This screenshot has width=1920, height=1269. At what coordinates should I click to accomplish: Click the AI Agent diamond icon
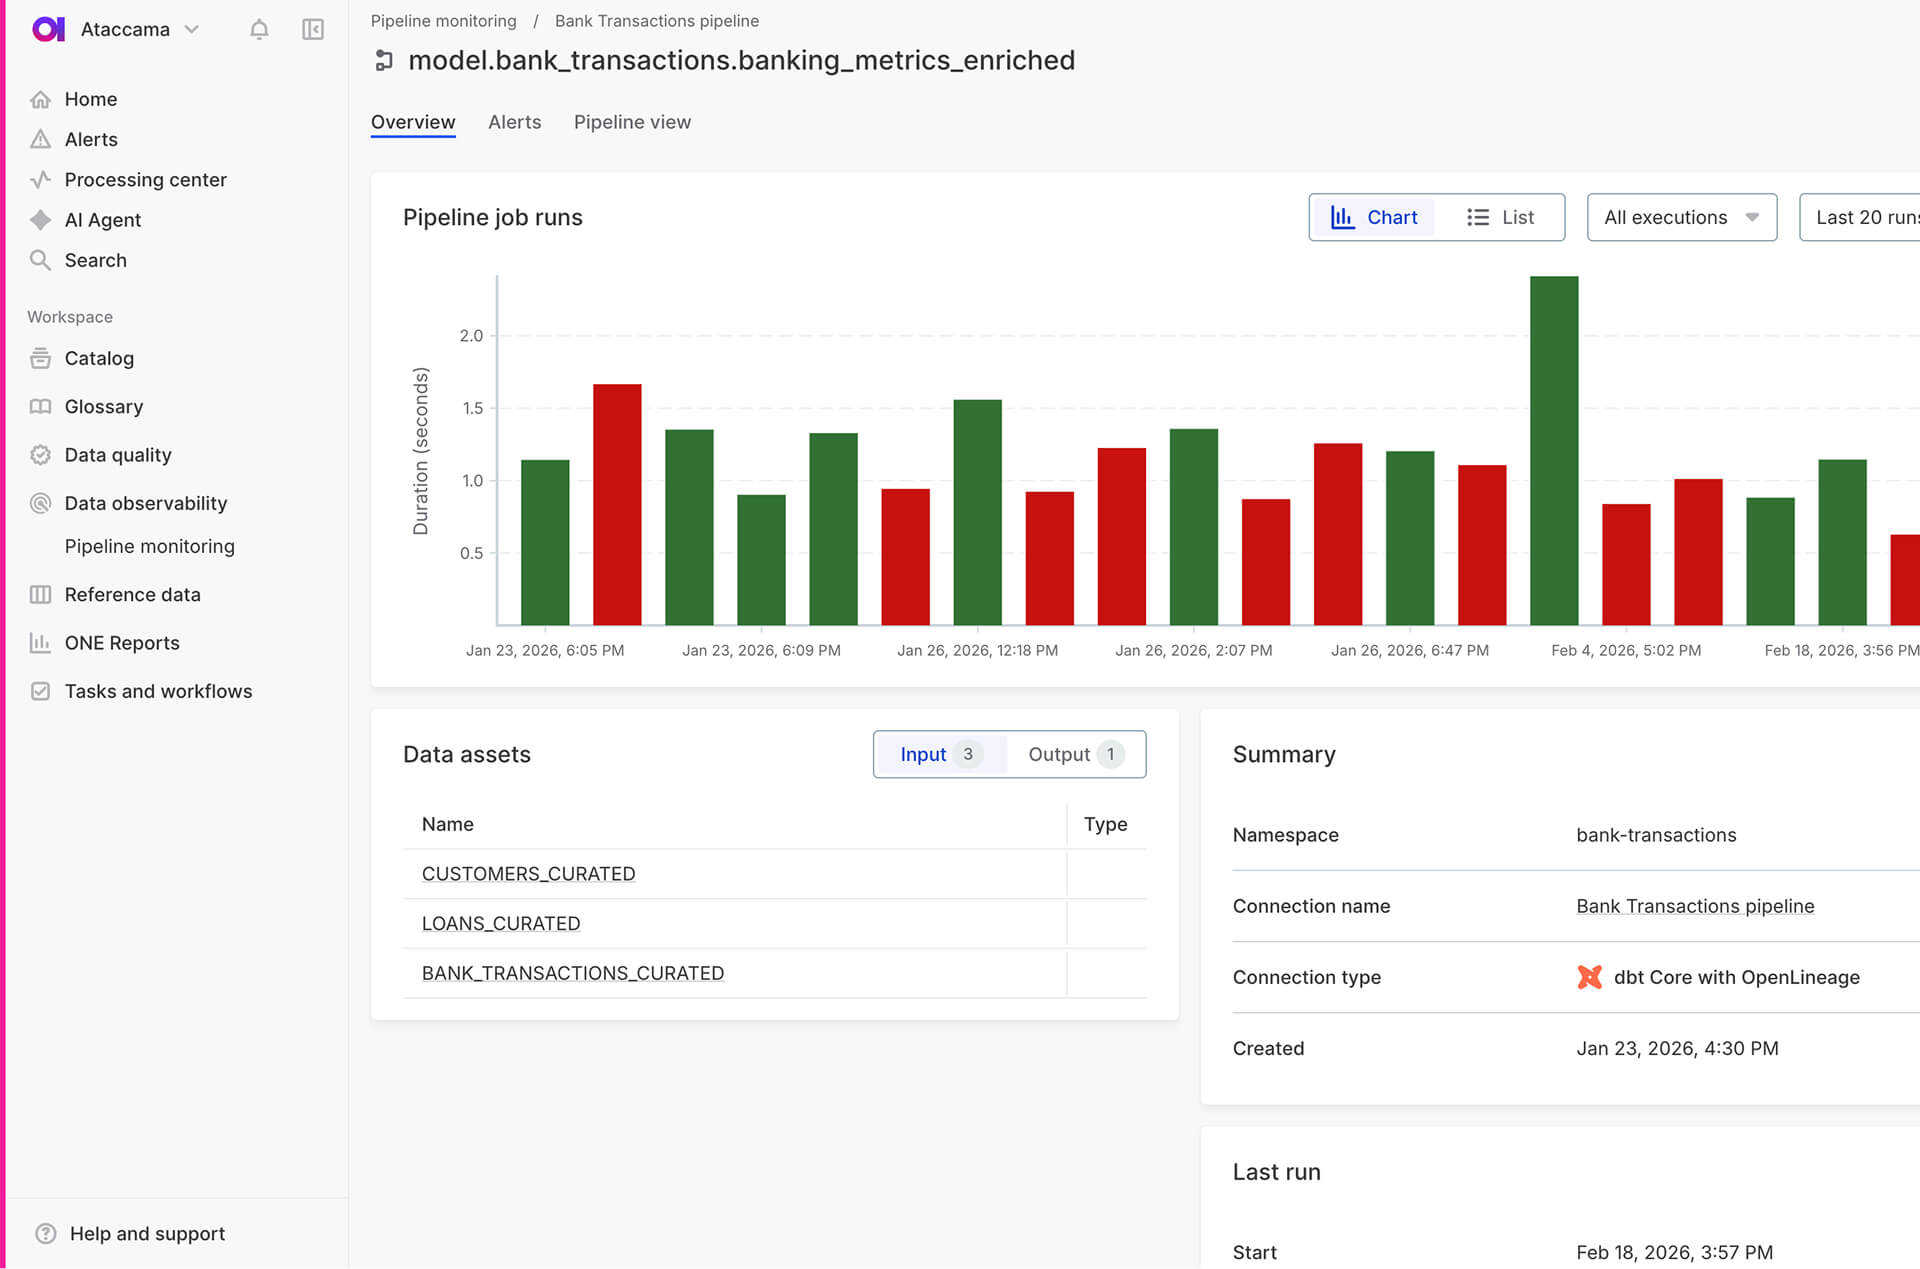point(40,220)
